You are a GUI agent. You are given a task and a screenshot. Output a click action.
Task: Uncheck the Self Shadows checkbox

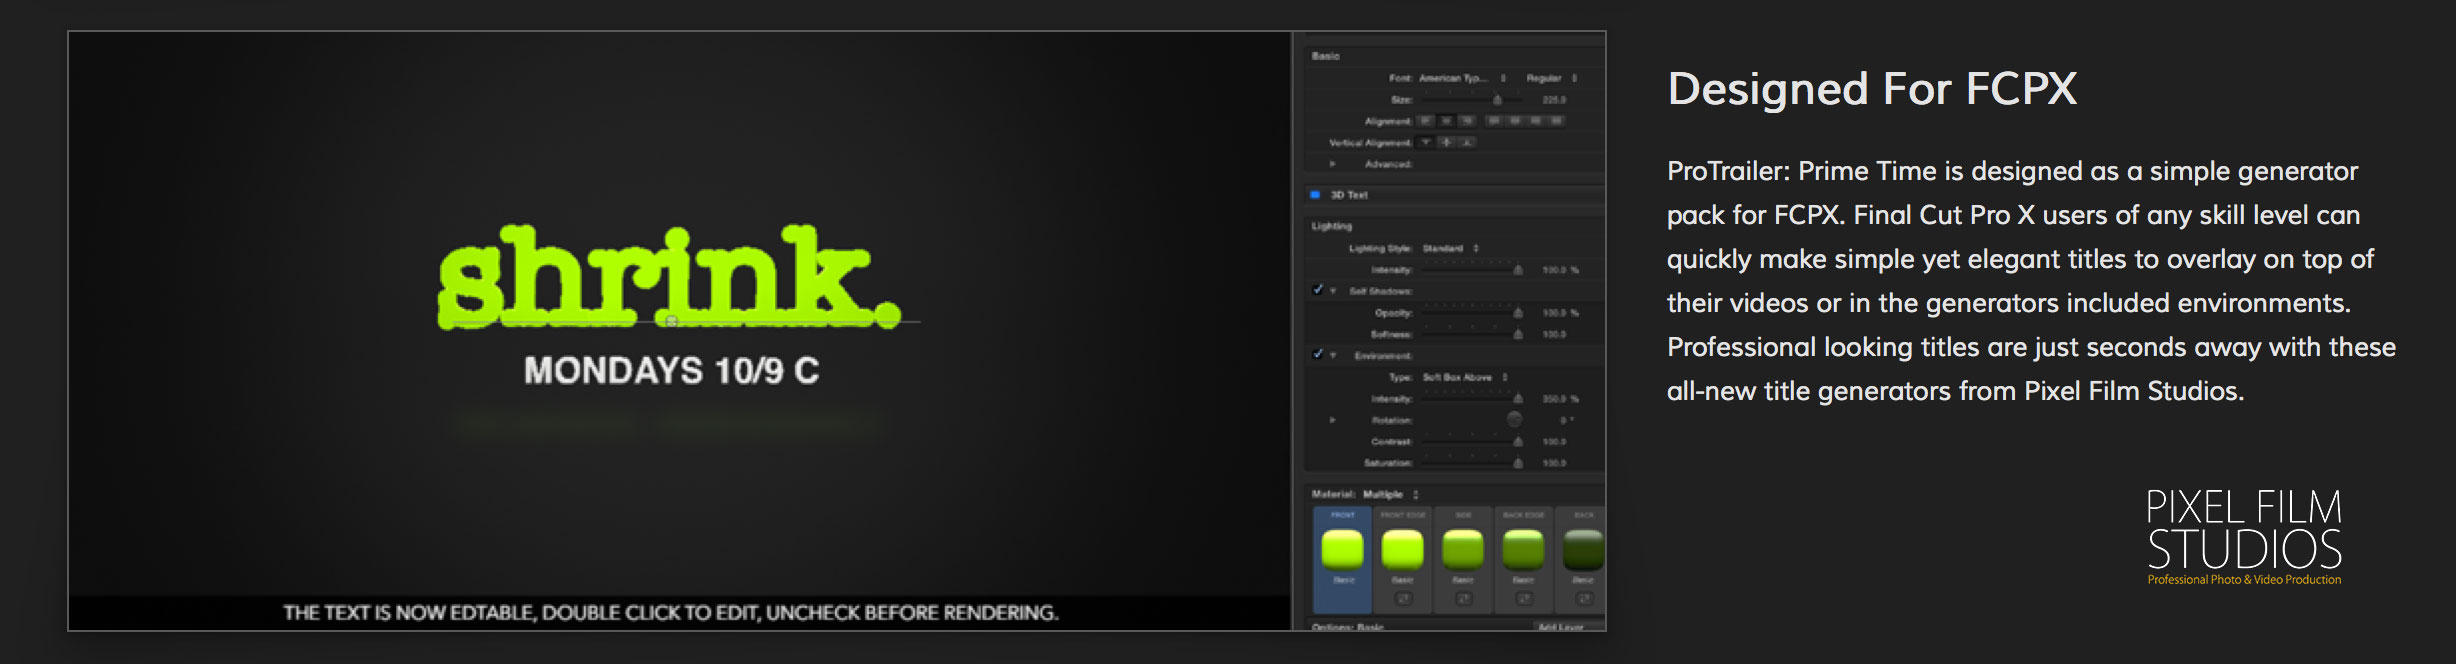1318,290
